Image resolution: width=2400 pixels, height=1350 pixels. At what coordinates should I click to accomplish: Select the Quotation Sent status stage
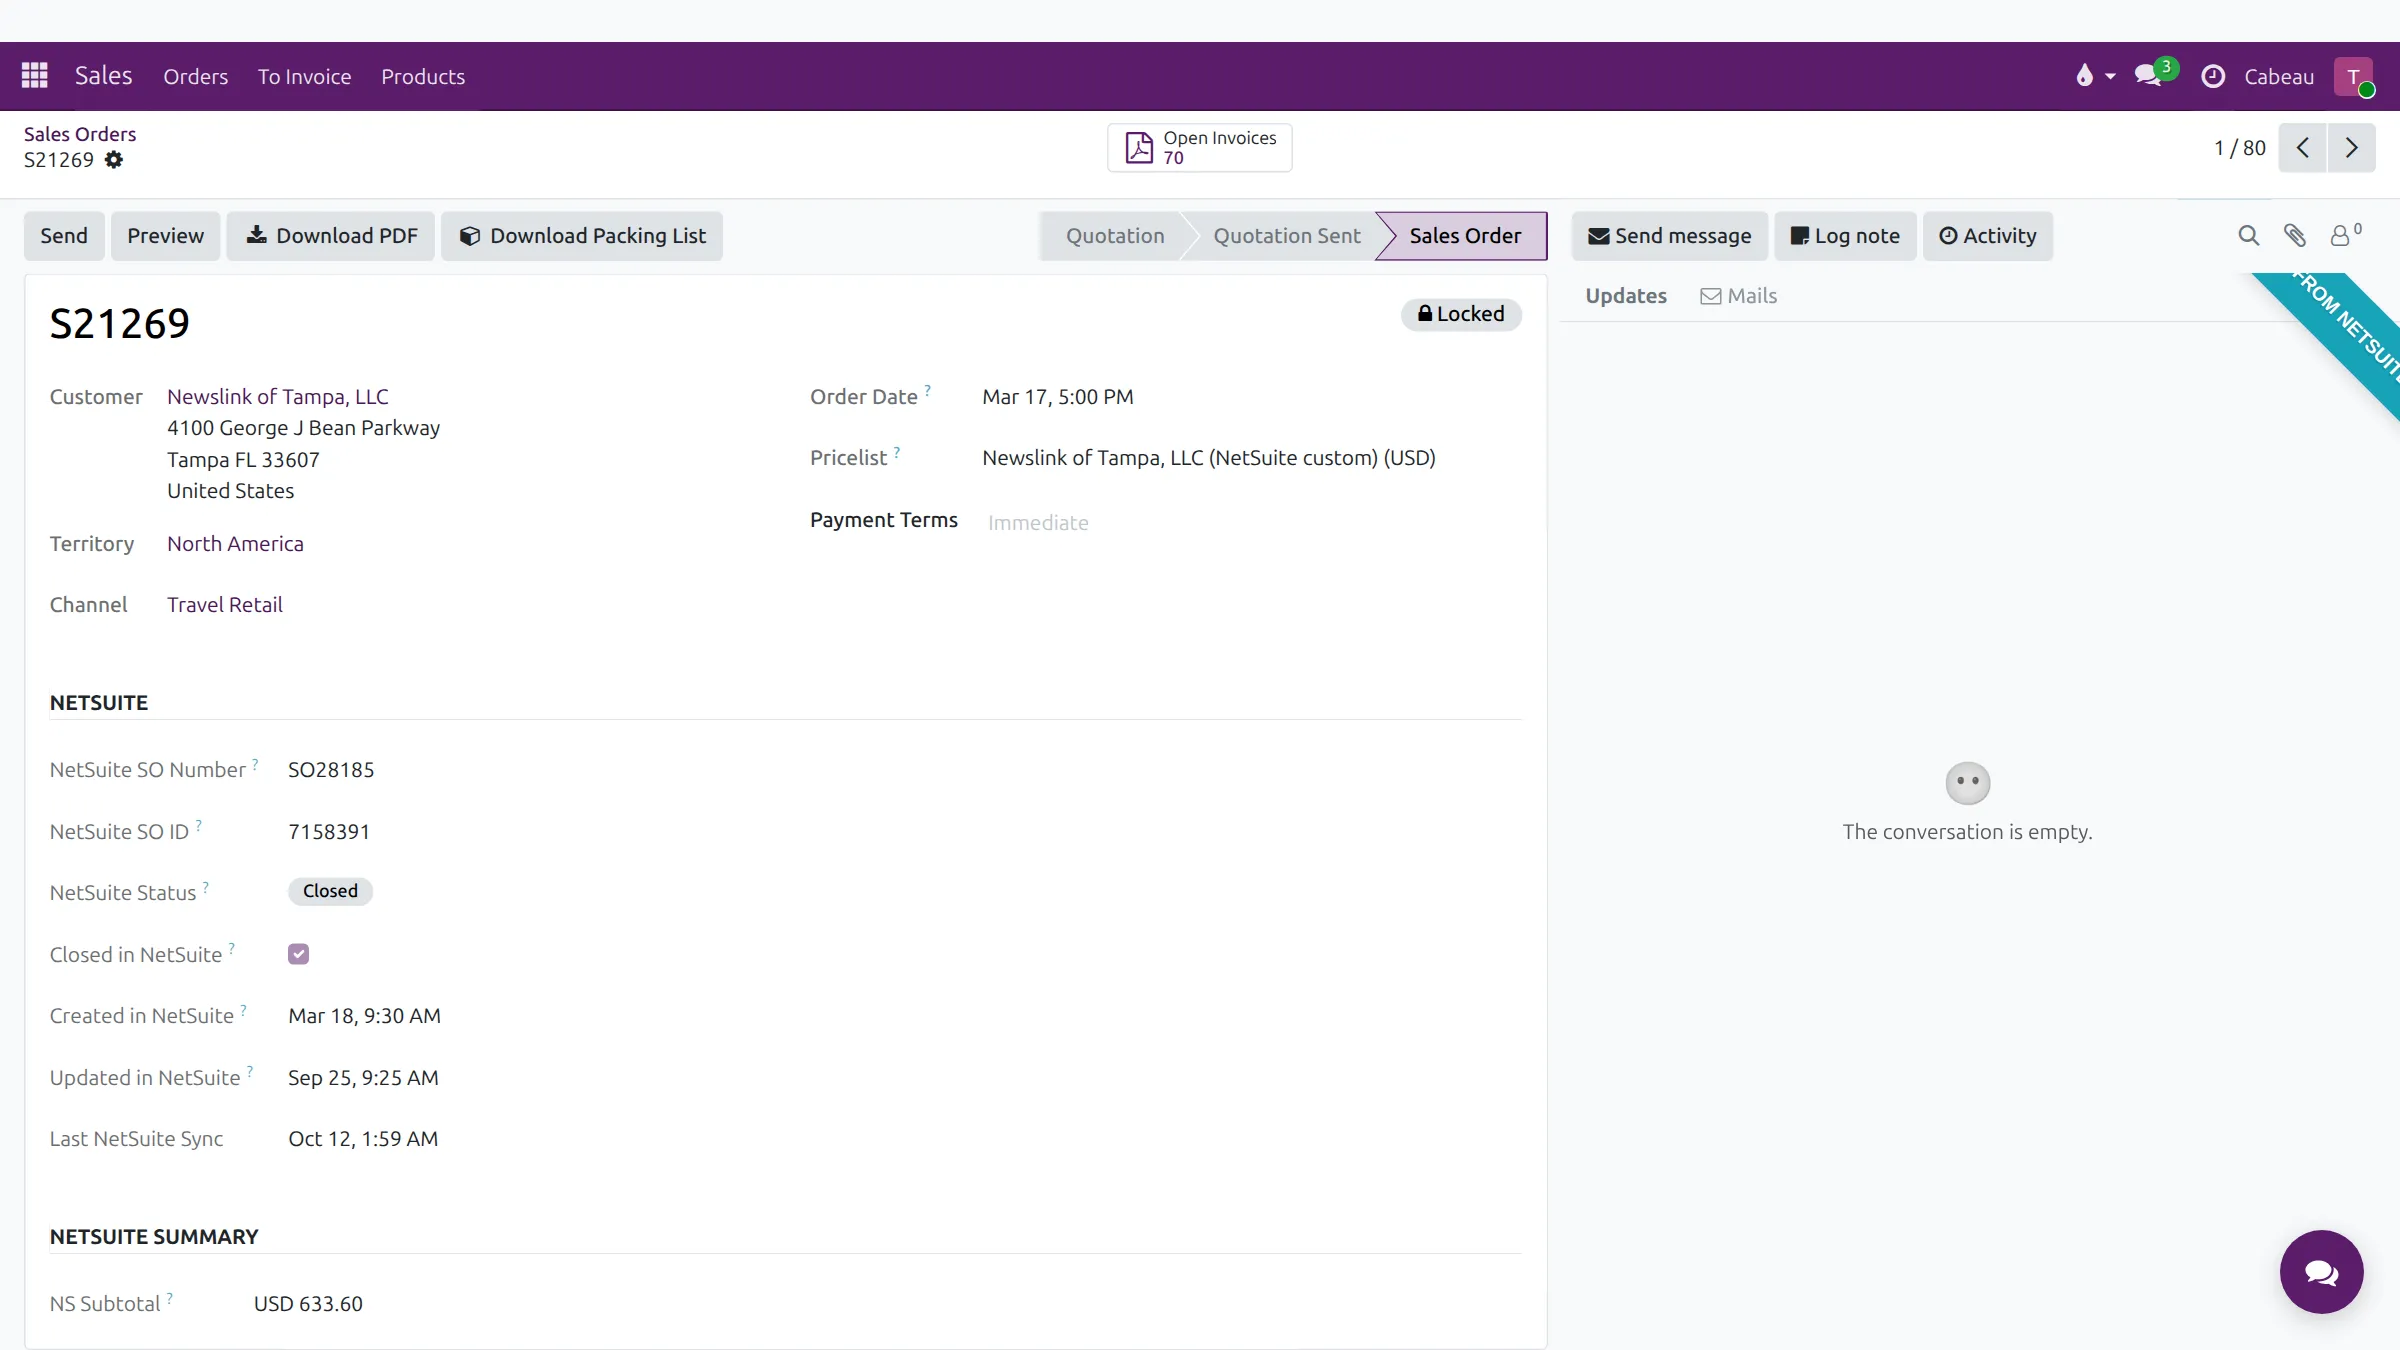1286,236
